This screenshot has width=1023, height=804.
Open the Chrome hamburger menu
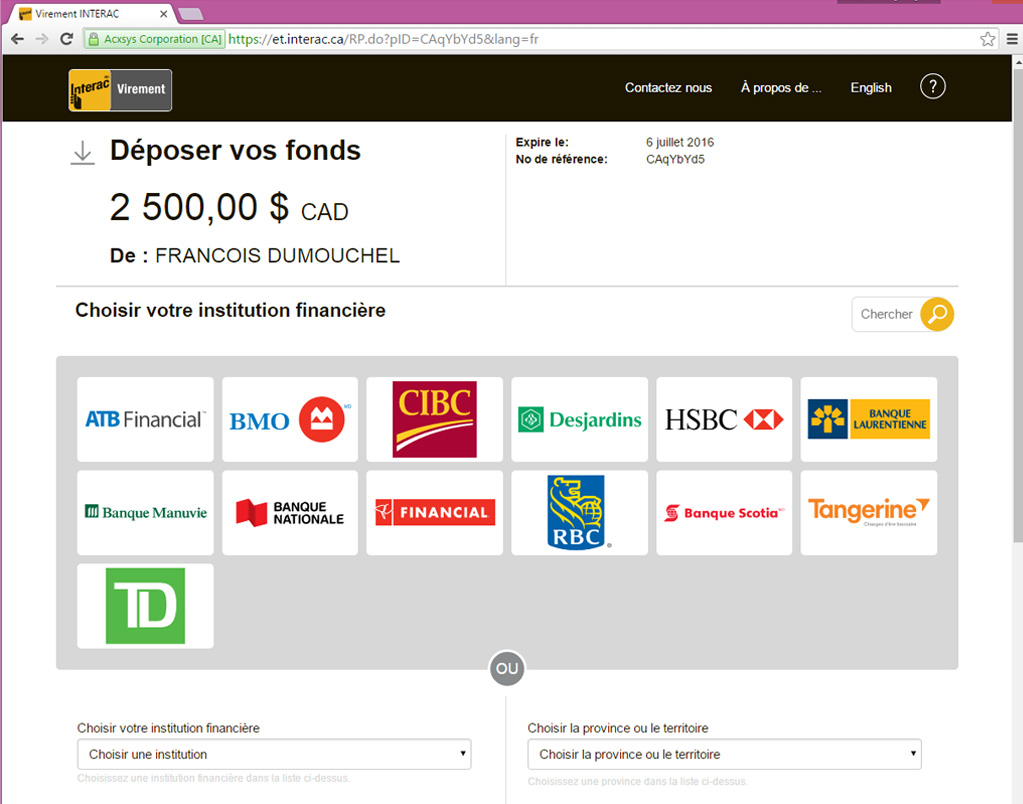1011,39
